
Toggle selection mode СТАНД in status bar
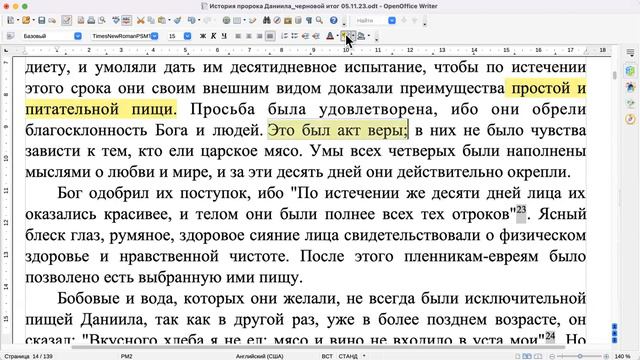348,356
